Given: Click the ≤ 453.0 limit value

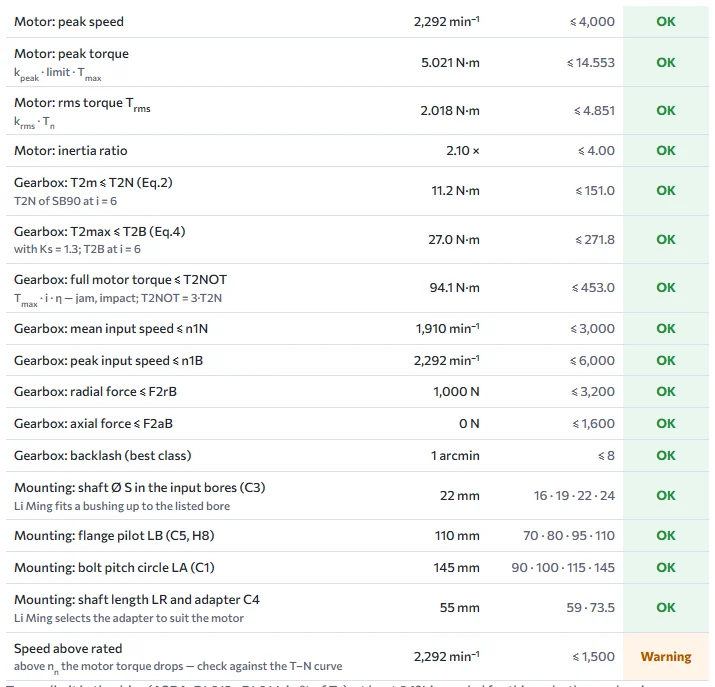Looking at the screenshot, I should coord(593,288).
